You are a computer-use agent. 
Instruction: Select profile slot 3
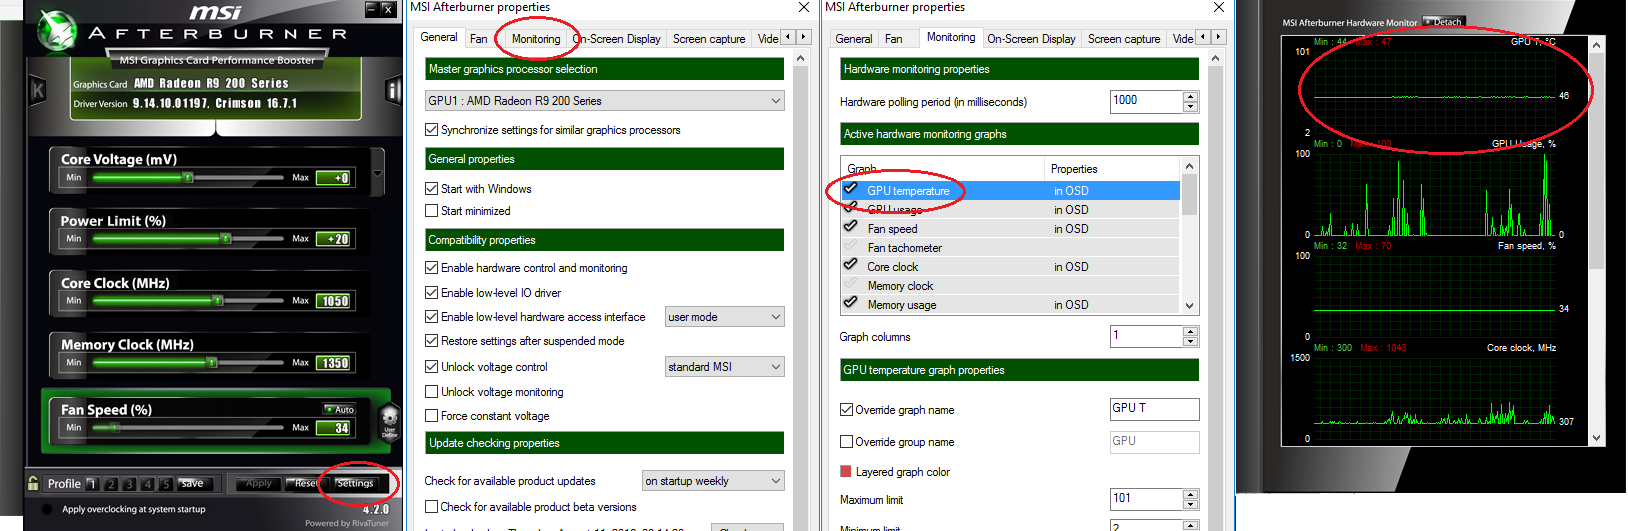(129, 484)
